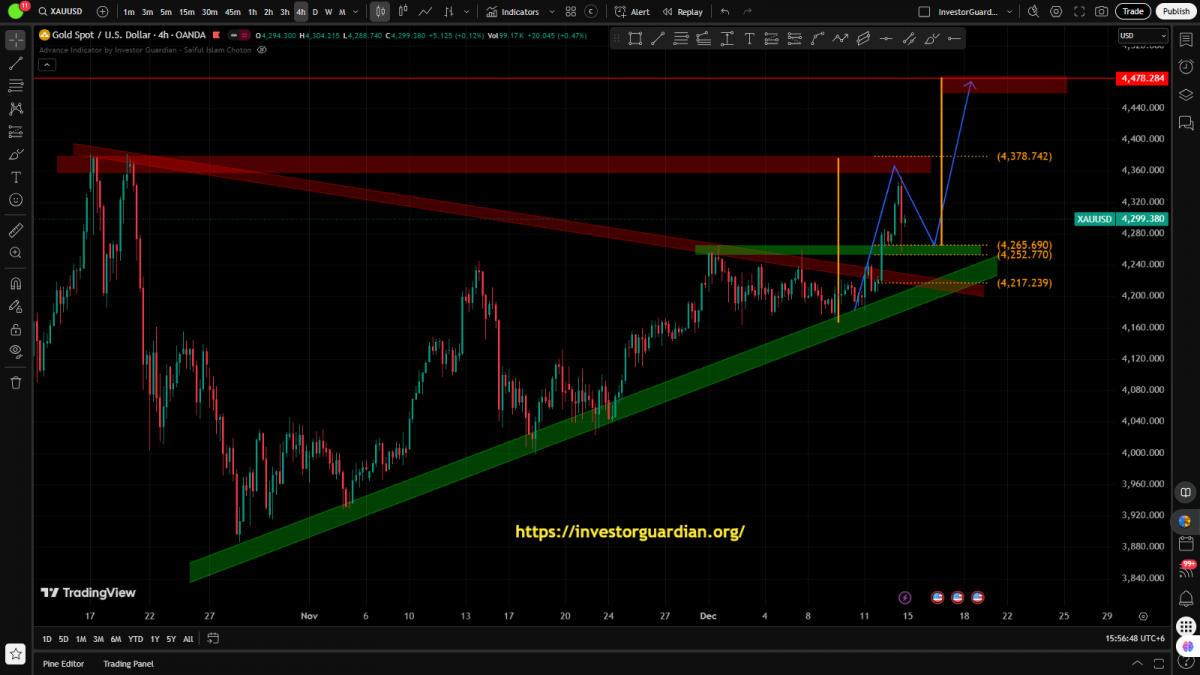The width and height of the screenshot is (1200, 675).
Task: Start Bar Replay mode
Action: click(x=682, y=12)
